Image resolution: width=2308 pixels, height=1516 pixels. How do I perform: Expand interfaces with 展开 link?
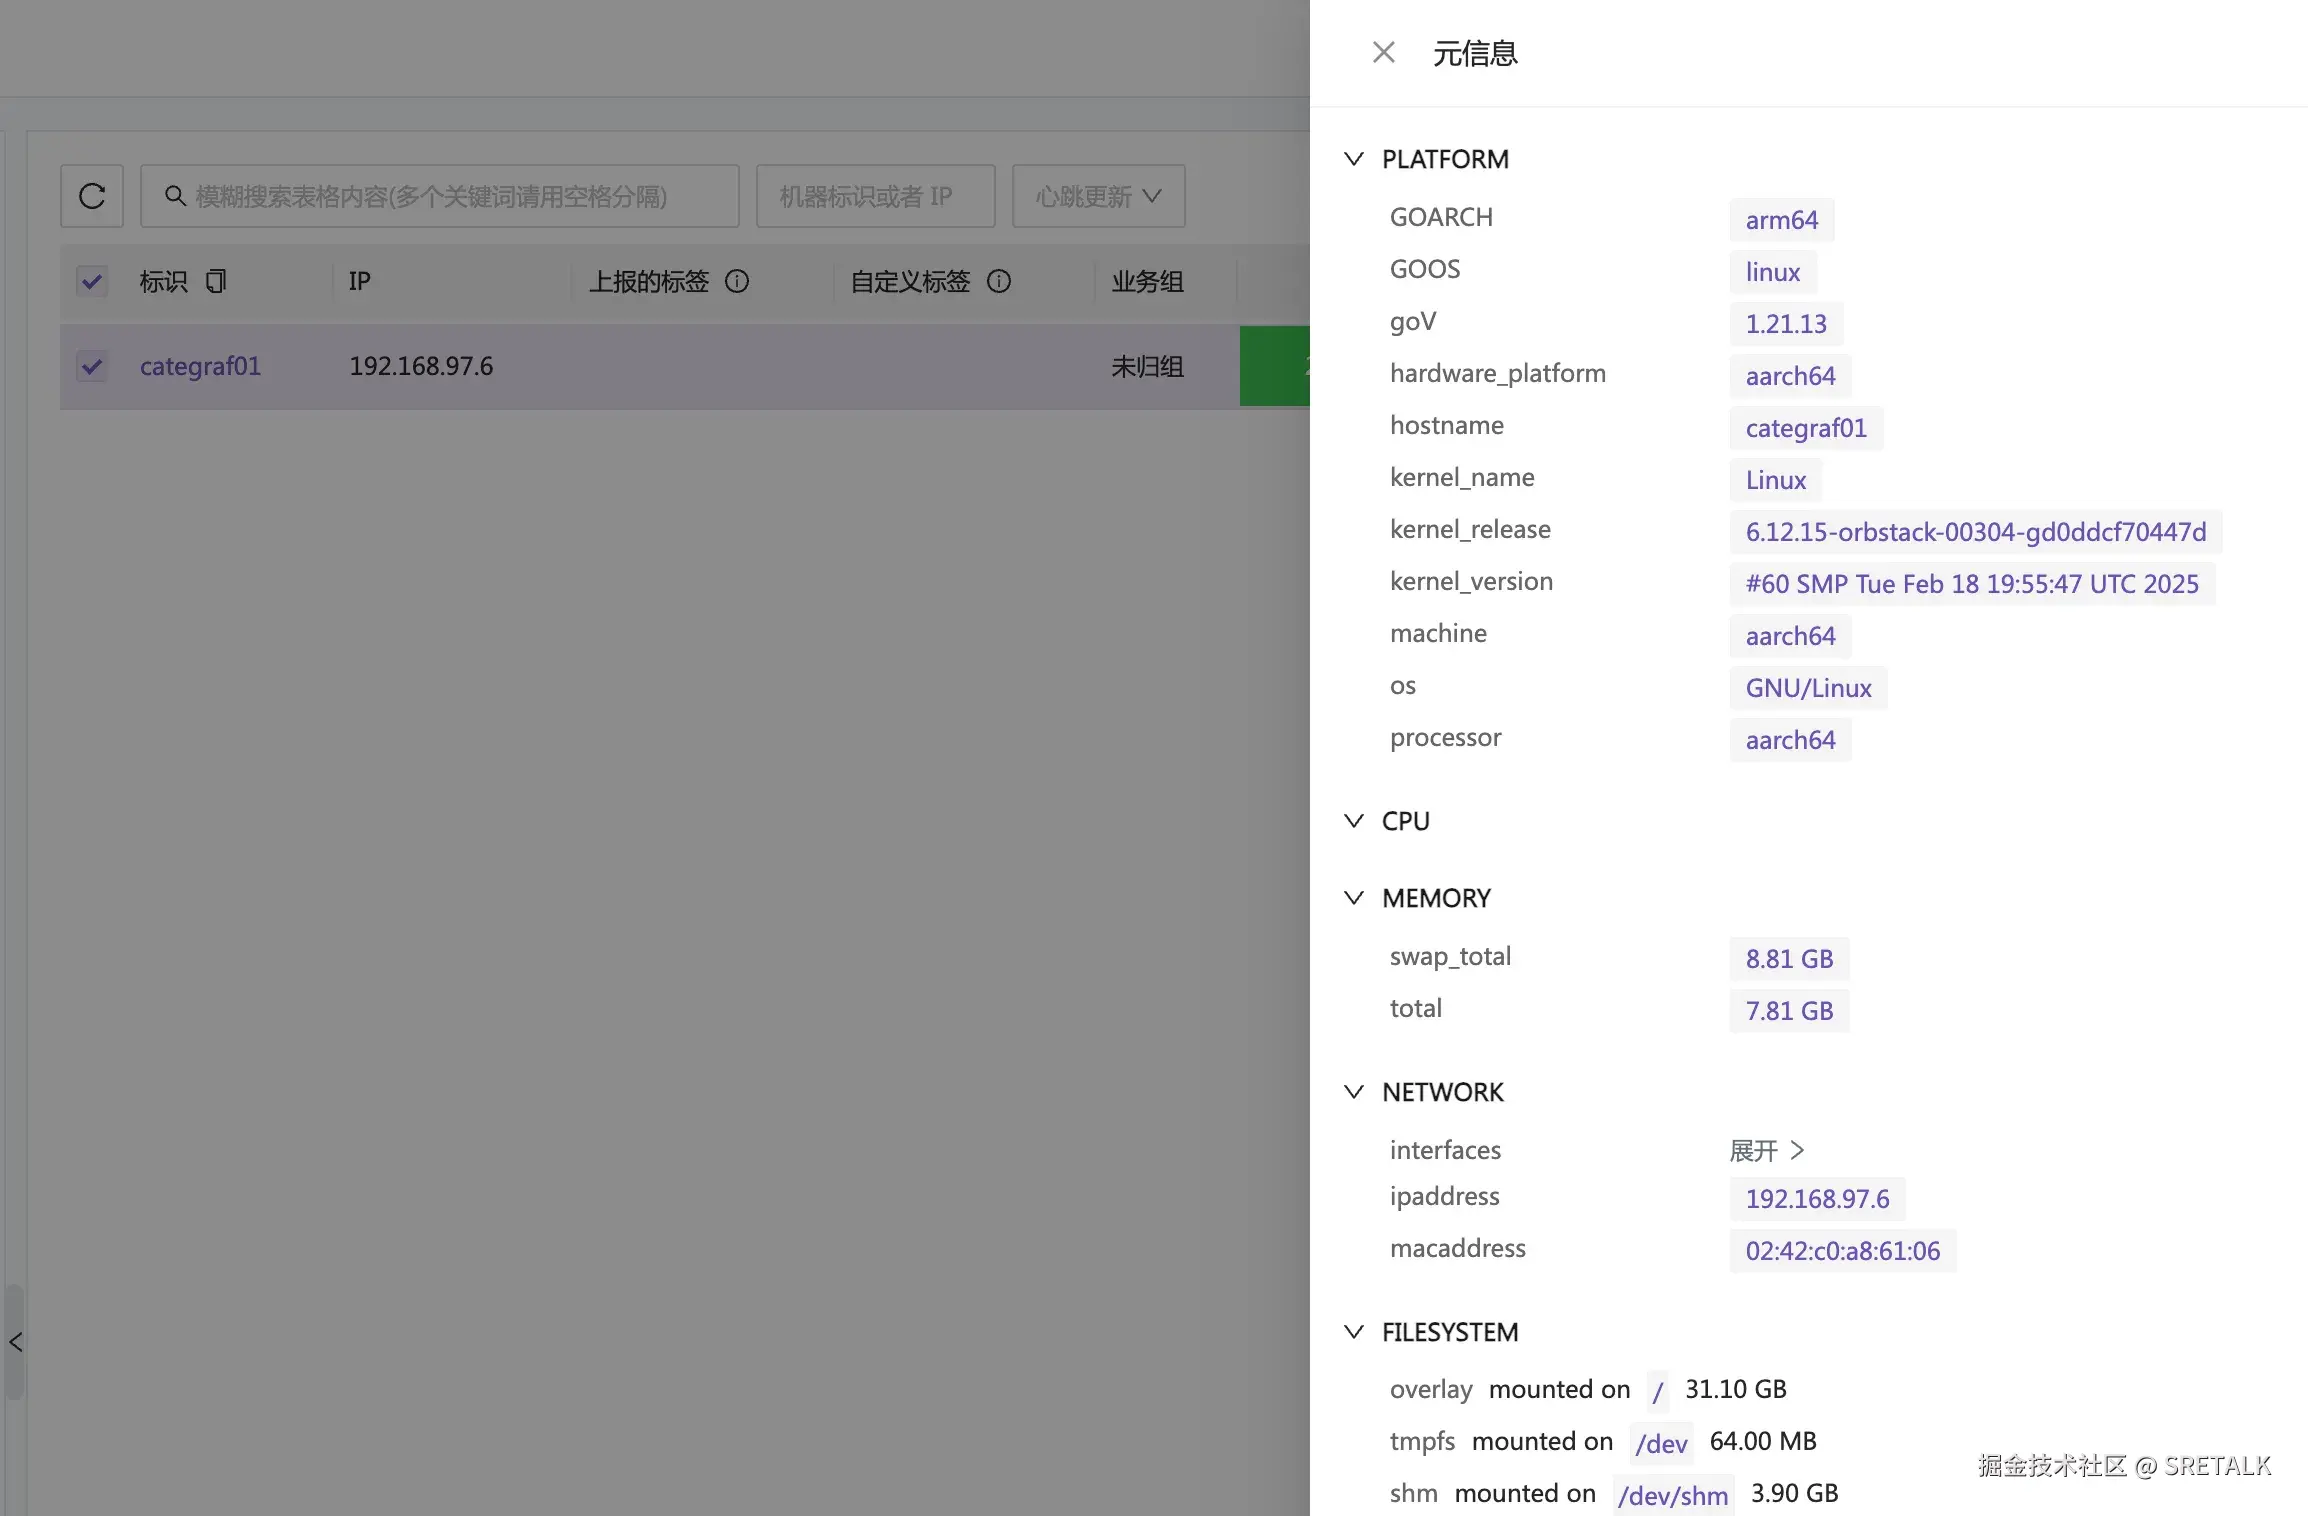pyautogui.click(x=1766, y=1150)
